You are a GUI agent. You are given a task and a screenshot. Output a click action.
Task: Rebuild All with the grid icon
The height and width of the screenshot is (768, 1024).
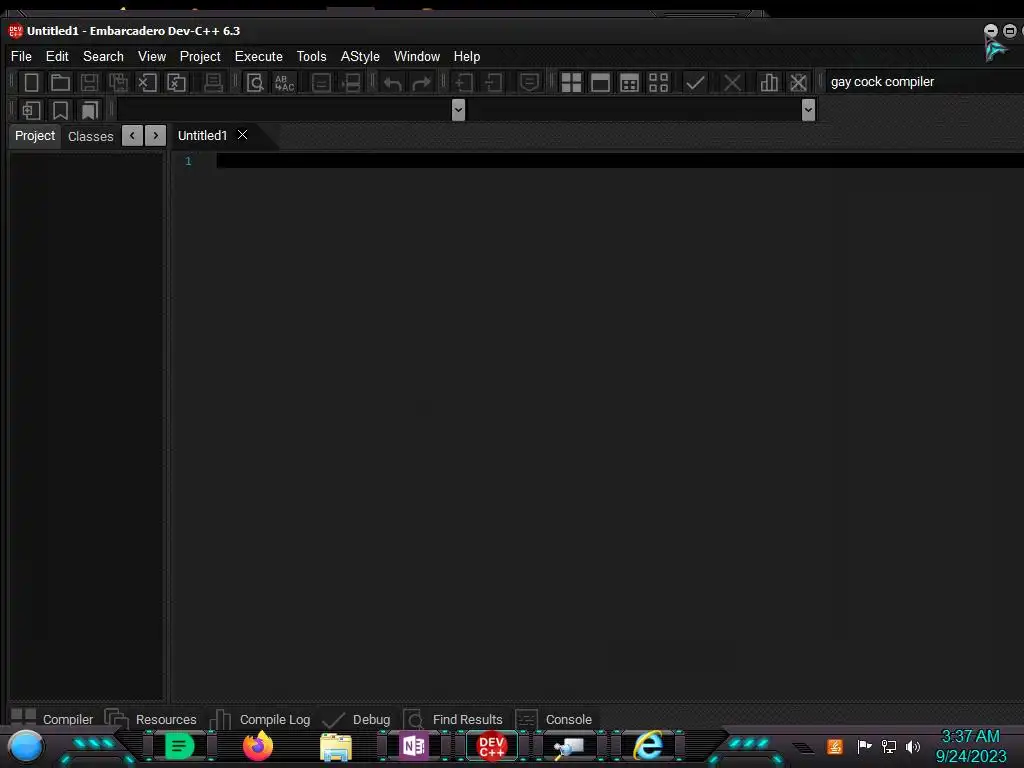(x=658, y=82)
